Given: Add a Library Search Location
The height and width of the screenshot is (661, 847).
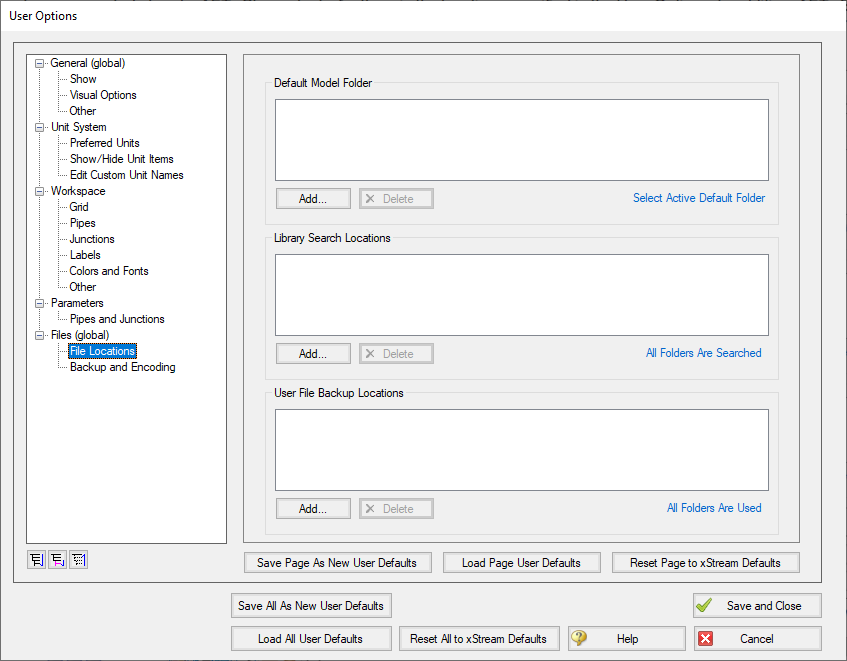Looking at the screenshot, I should (x=313, y=354).
